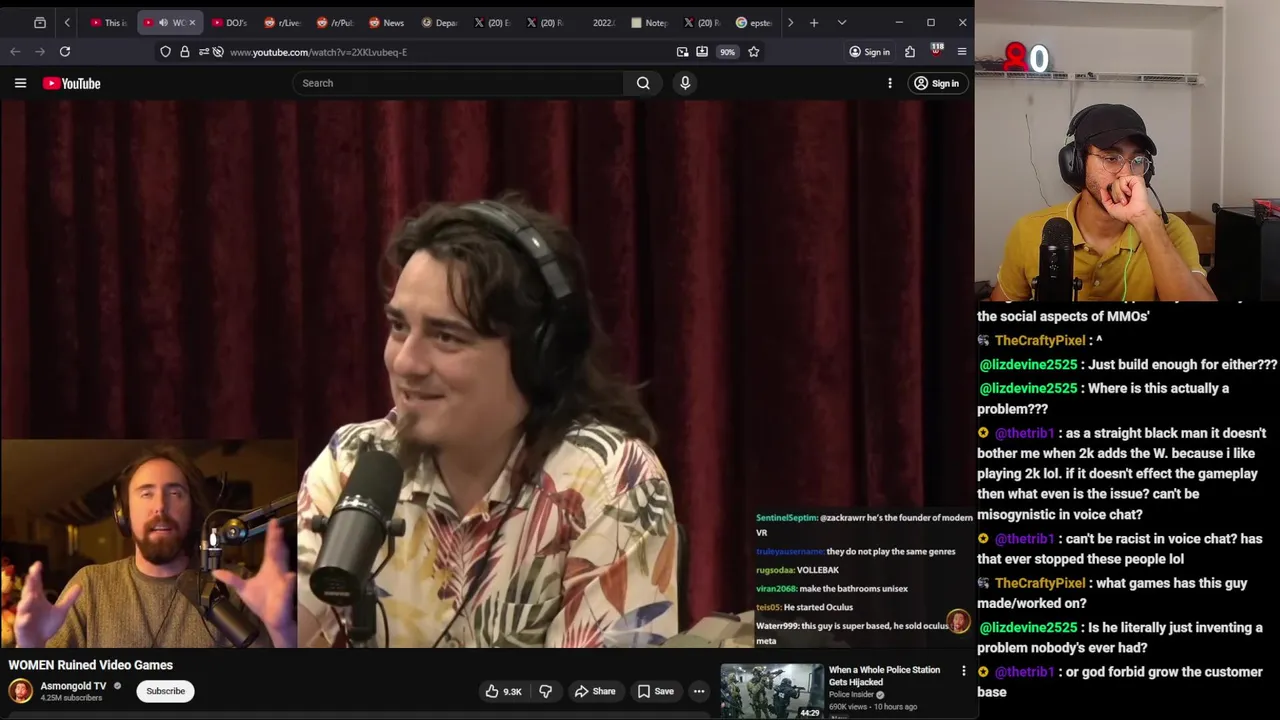Click the YouTube search magnifier button

coord(643,83)
